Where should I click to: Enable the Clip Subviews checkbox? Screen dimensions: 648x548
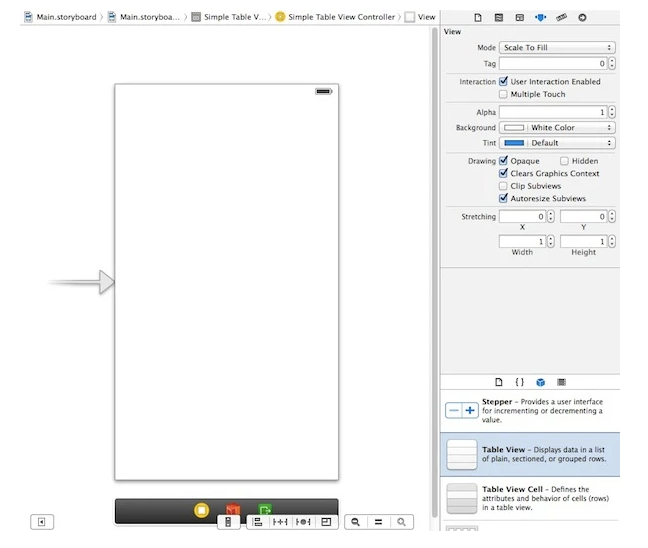(503, 186)
